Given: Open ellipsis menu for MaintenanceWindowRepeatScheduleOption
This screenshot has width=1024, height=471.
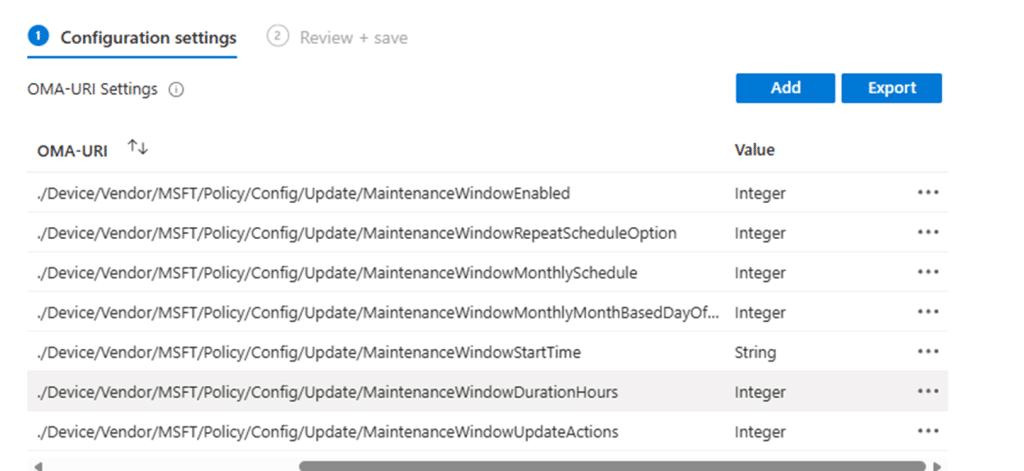Looking at the screenshot, I should 927,233.
